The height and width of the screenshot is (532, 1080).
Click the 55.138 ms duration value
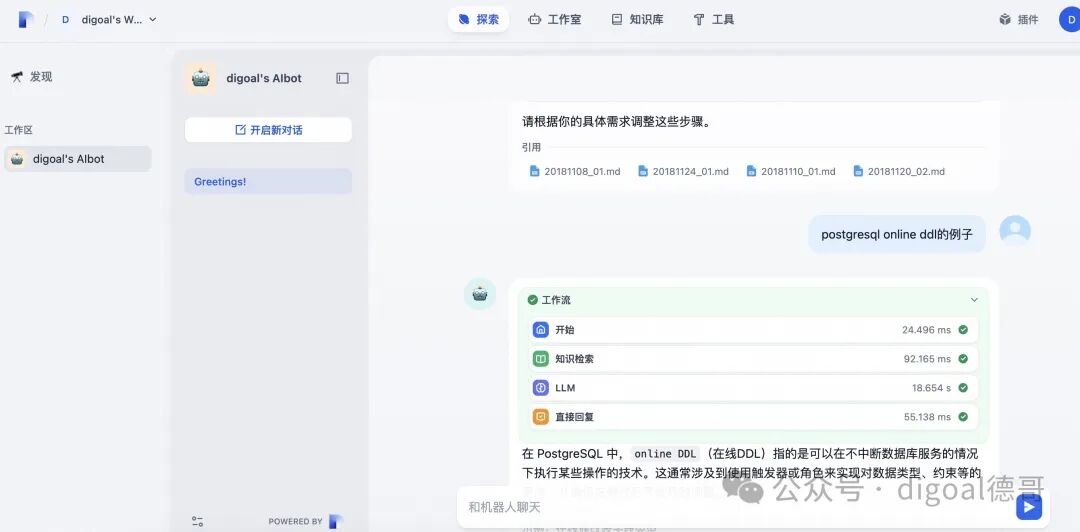[927, 417]
